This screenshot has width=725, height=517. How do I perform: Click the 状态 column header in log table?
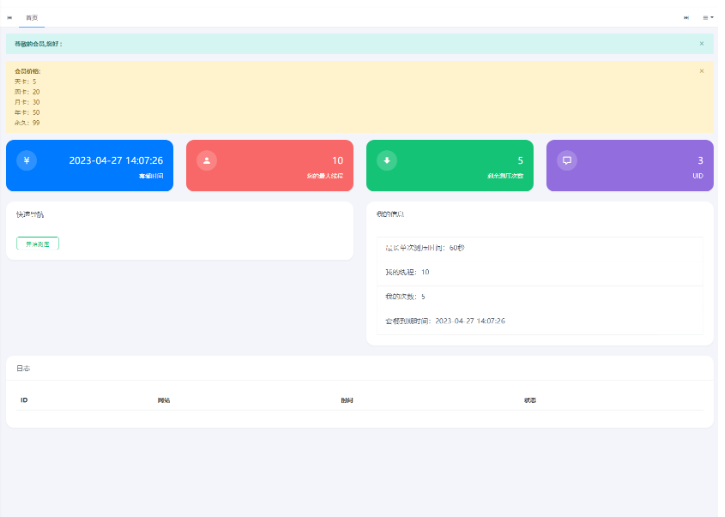[530, 400]
